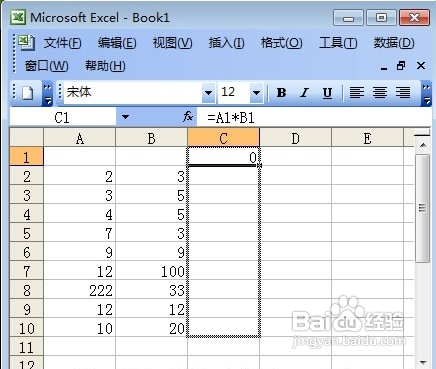The width and height of the screenshot is (436, 369).
Task: Open the 帮助(H) menu
Action: pos(105,66)
